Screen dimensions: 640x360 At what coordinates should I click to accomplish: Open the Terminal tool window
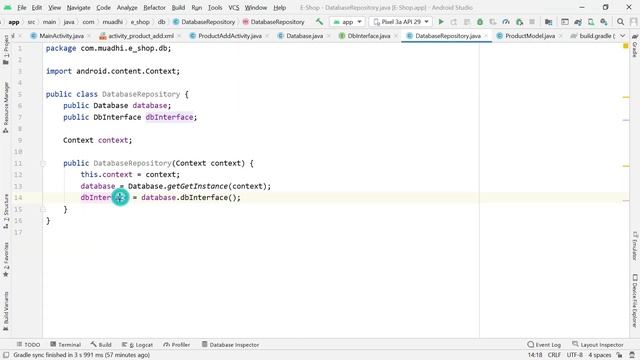65,344
